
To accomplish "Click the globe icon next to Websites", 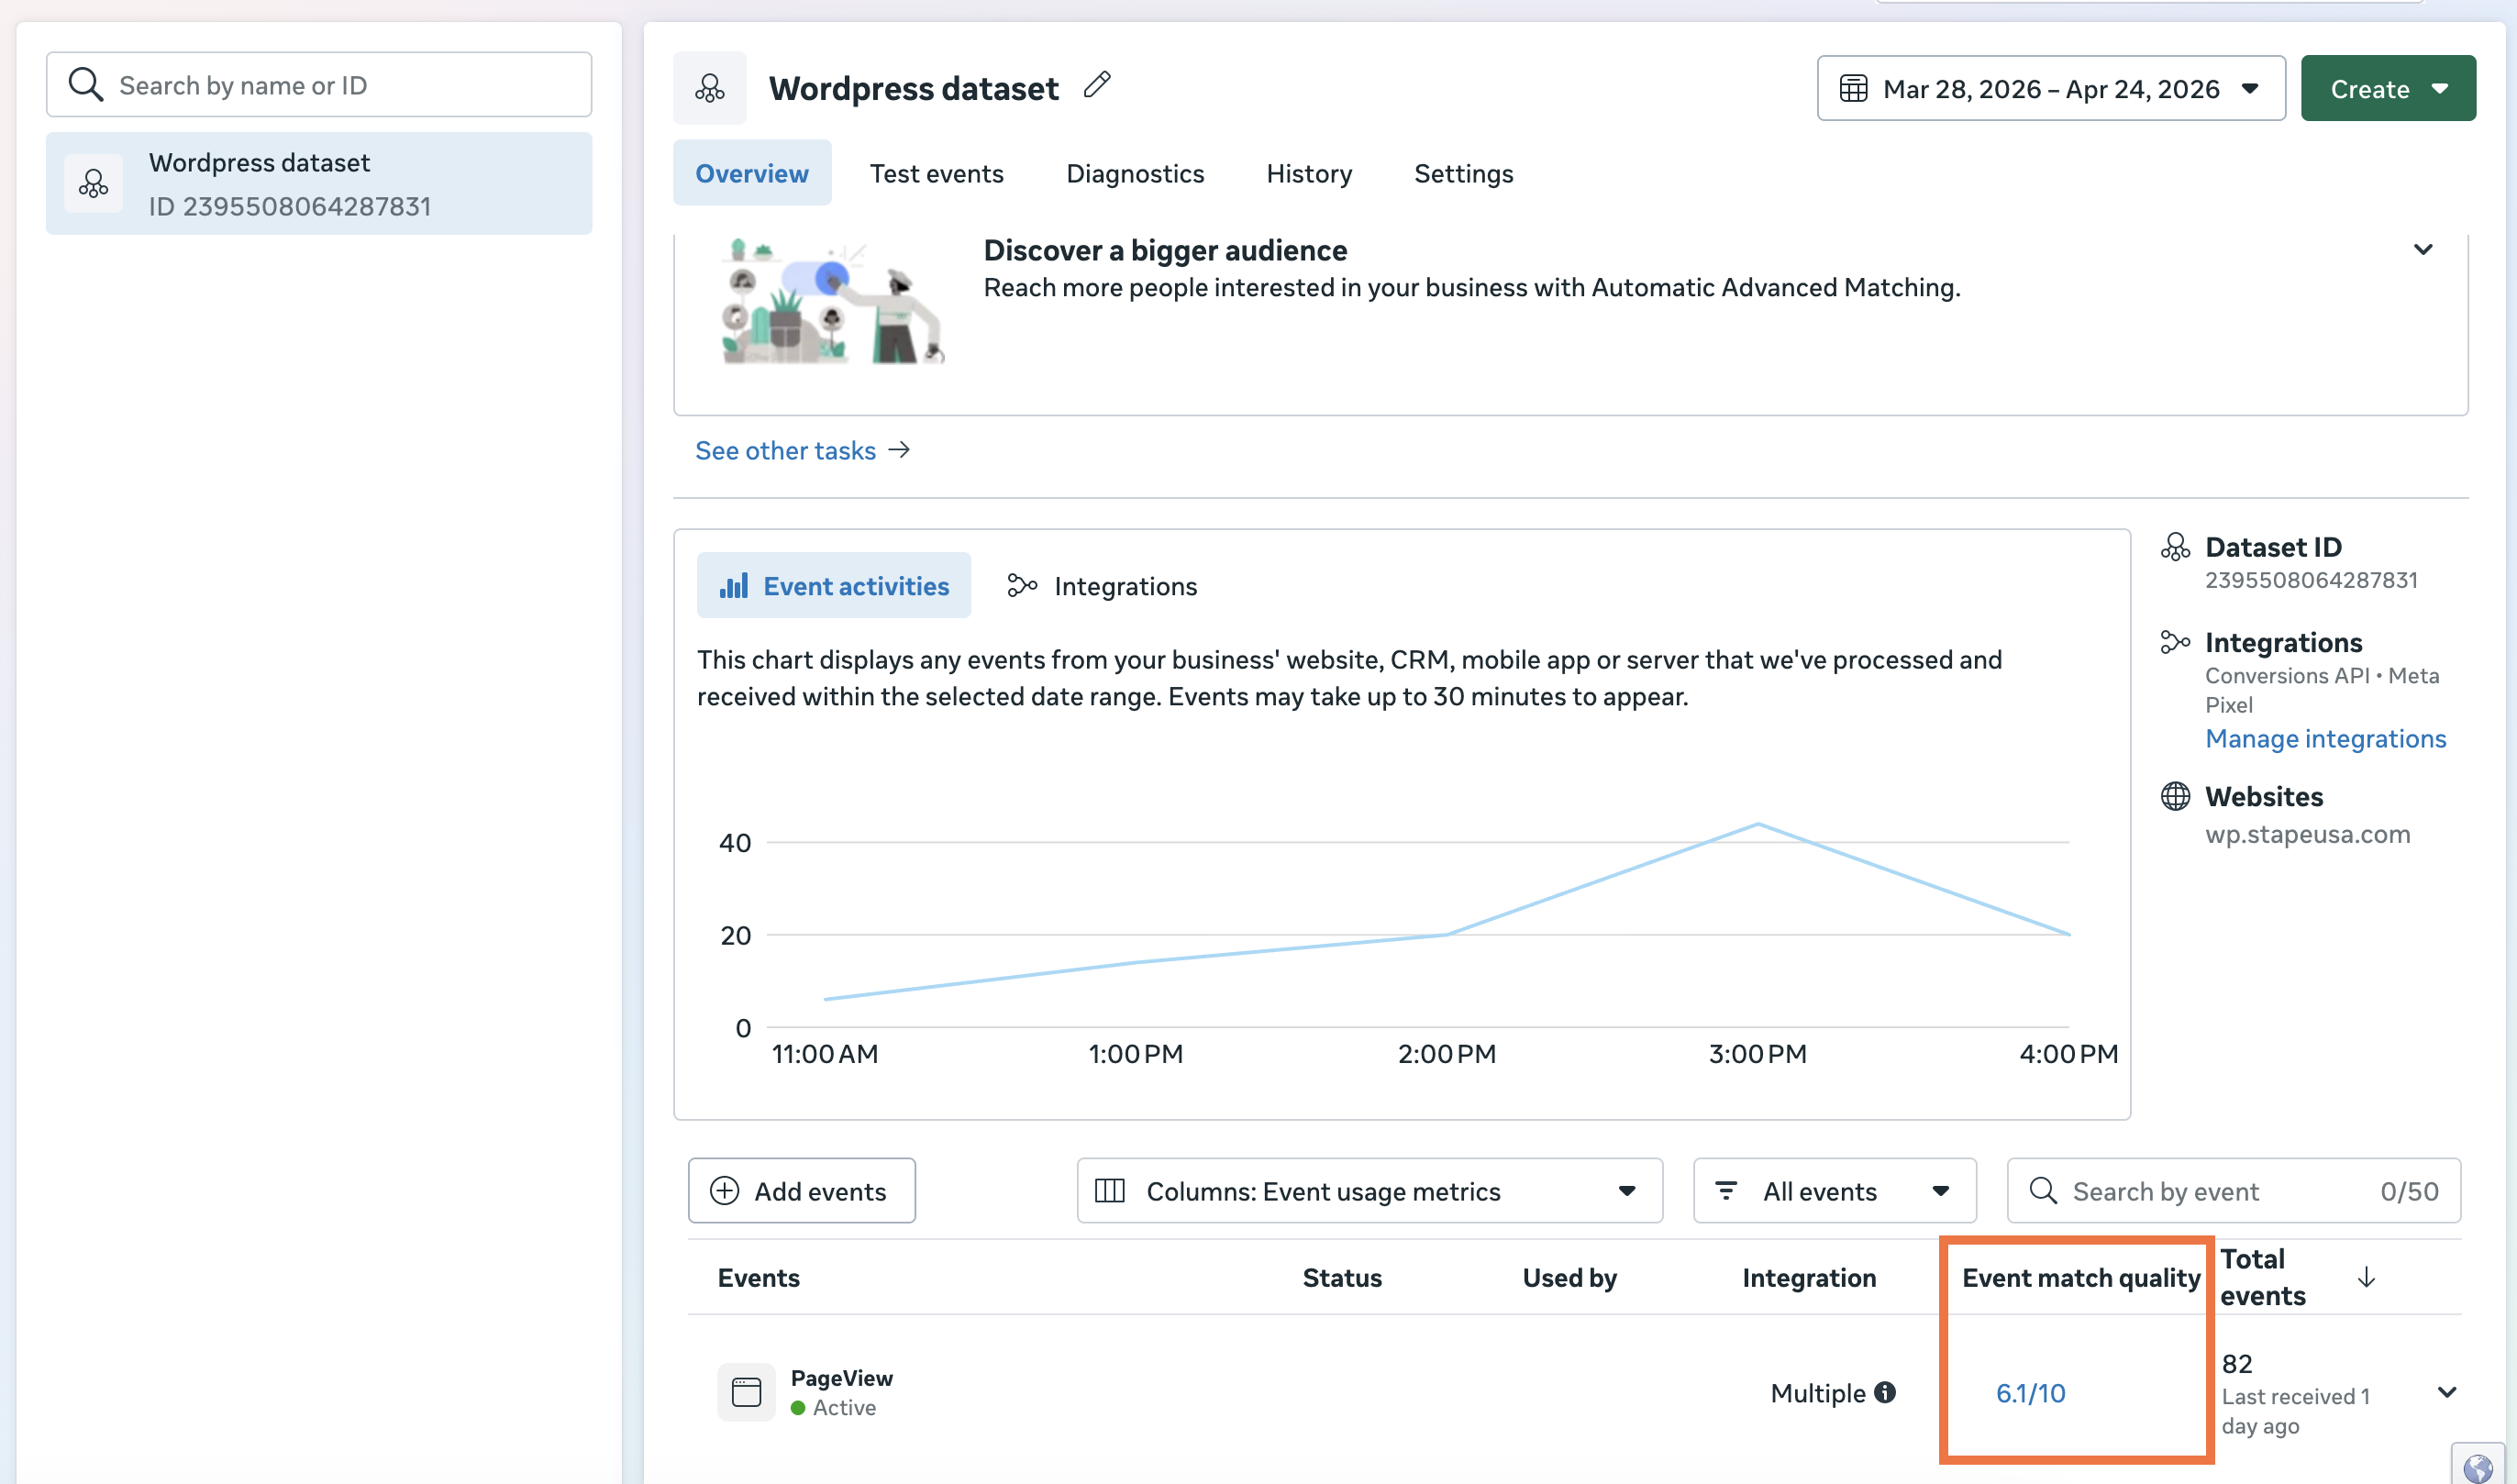I will point(2175,797).
